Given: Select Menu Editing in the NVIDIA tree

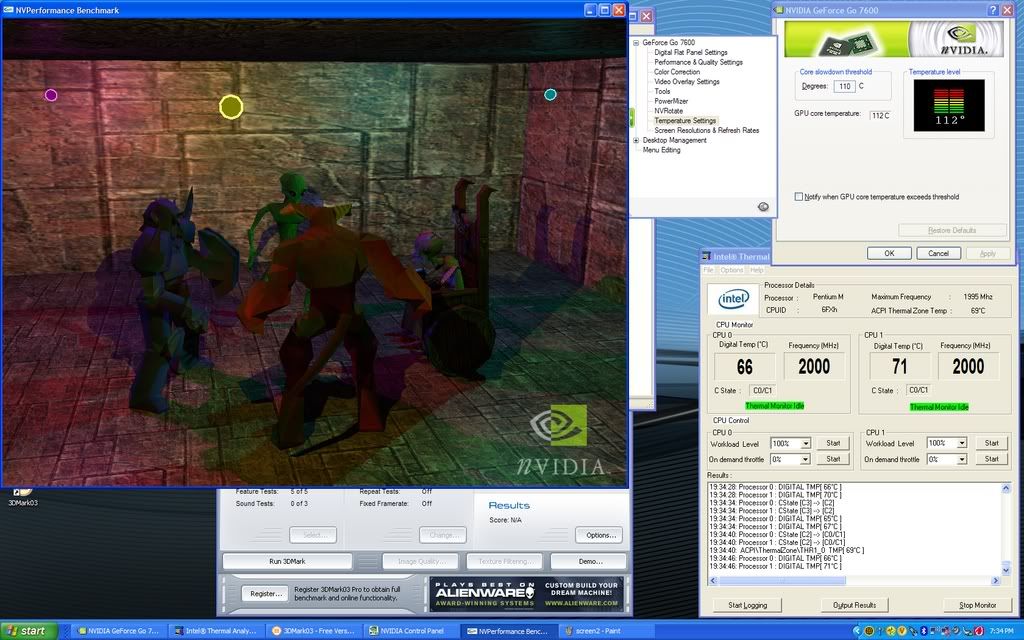Looking at the screenshot, I should 661,150.
